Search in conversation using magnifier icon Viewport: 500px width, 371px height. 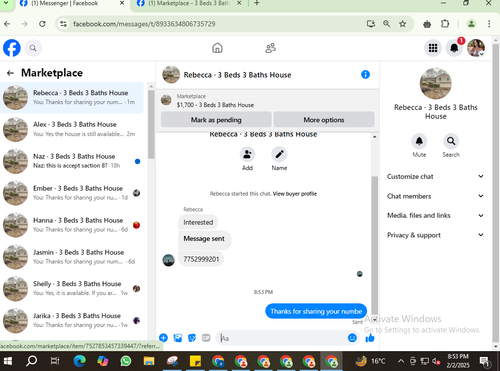click(x=451, y=141)
